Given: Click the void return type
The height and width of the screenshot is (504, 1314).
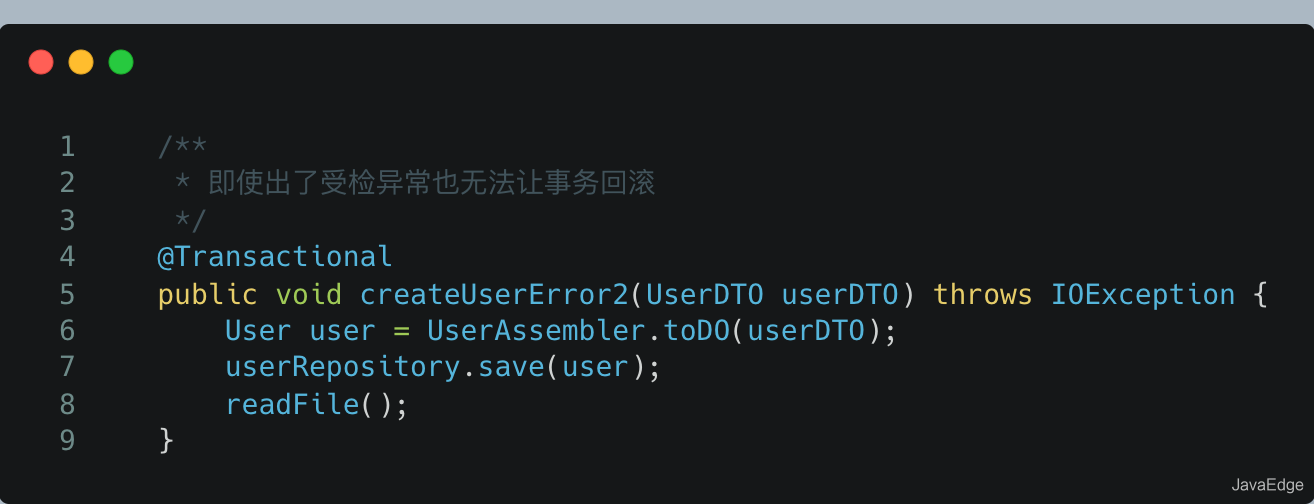Looking at the screenshot, I should click(x=309, y=295).
